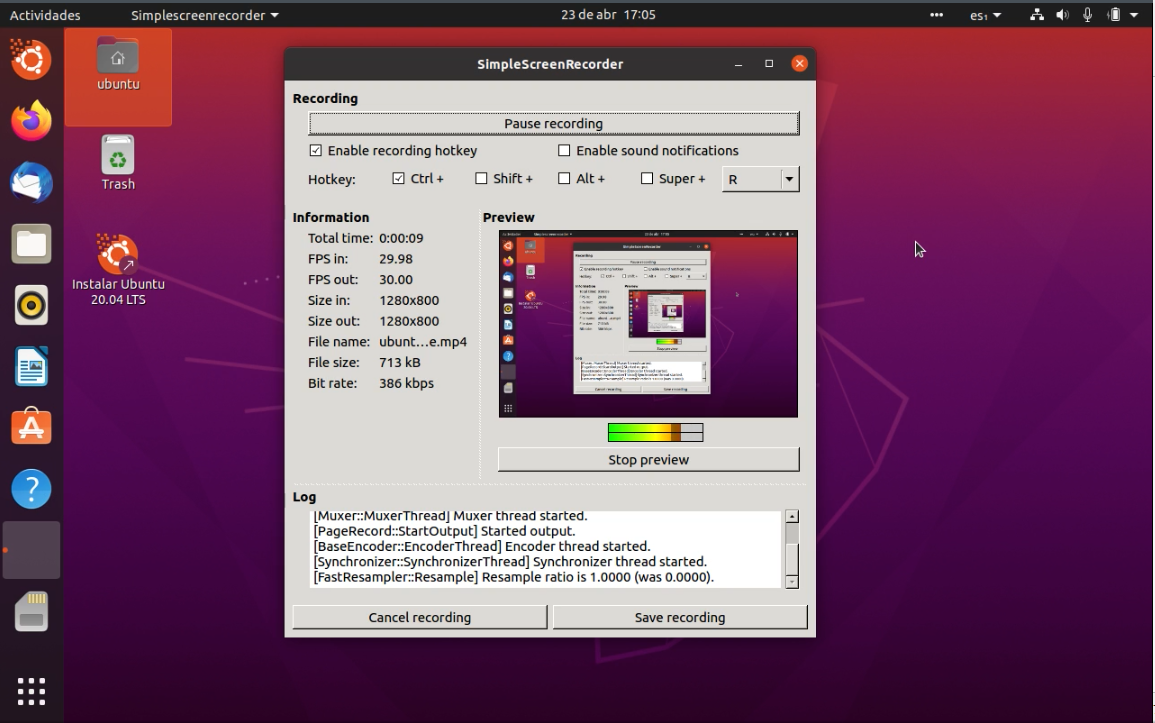The image size is (1155, 723).
Task: Open the system status menu in top bar
Action: click(x=1085, y=15)
